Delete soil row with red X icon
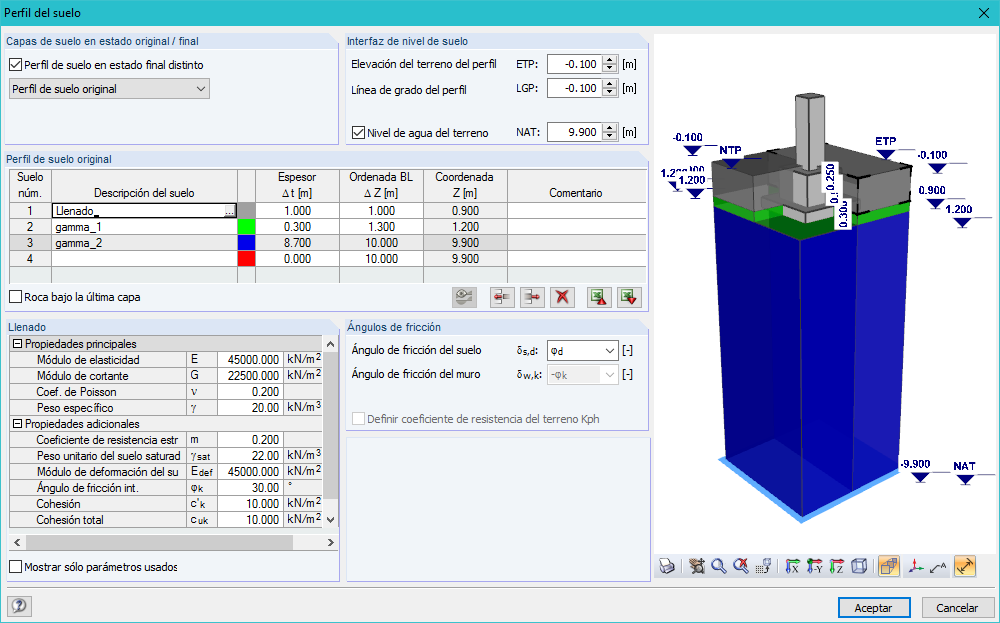Image resolution: width=1000 pixels, height=623 pixels. (x=562, y=297)
